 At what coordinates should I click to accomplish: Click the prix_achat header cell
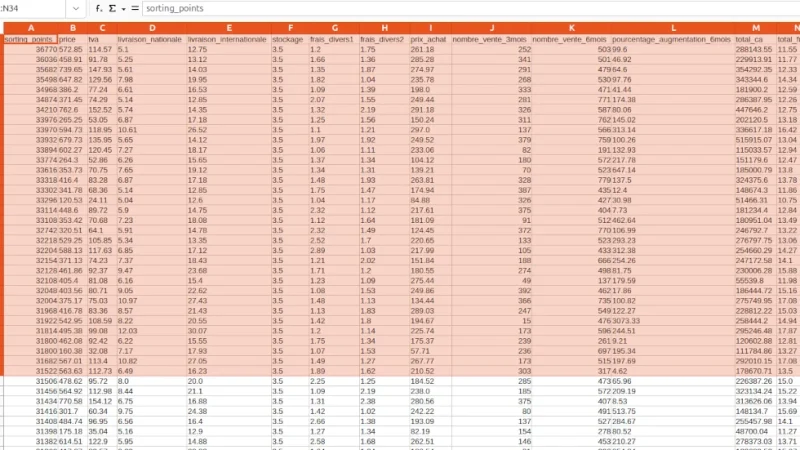point(430,39)
